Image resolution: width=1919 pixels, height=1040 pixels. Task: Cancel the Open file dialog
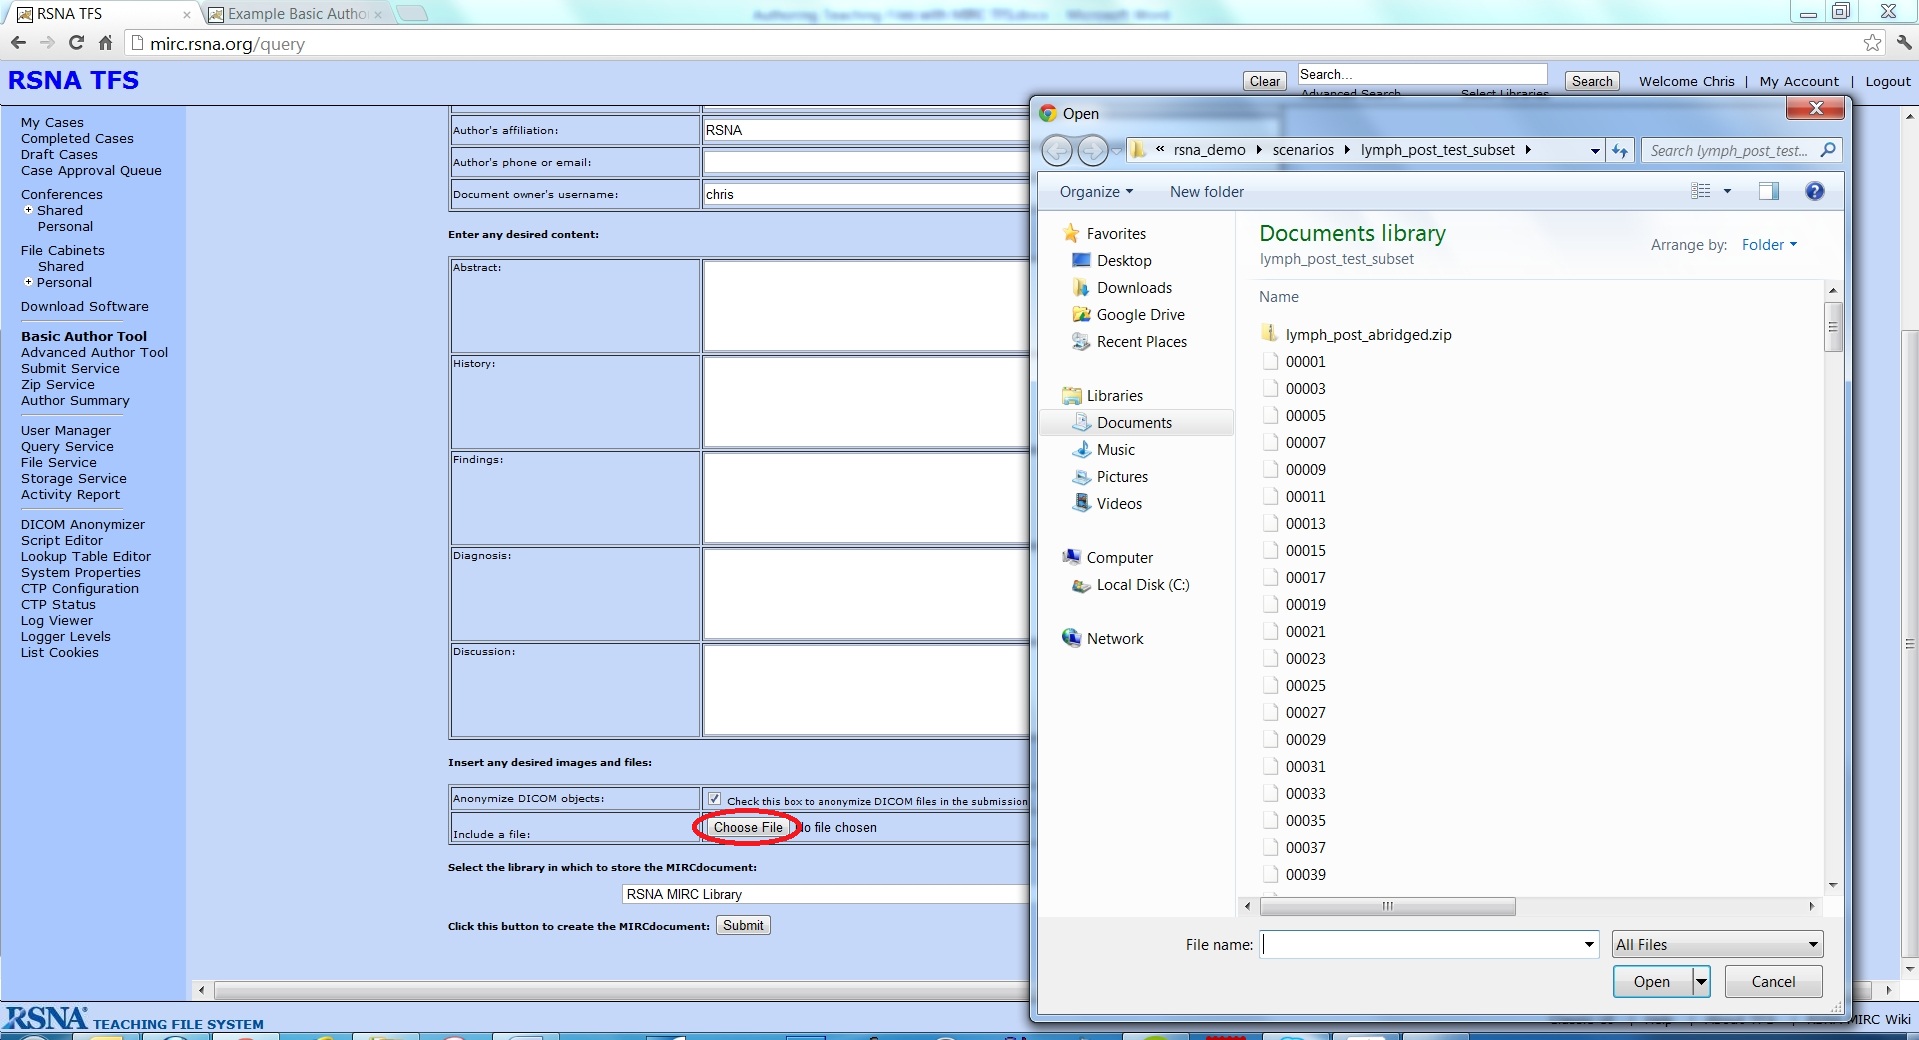[x=1773, y=982]
